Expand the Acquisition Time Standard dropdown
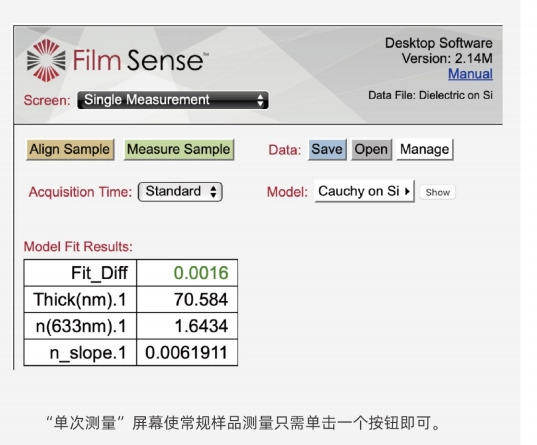 tap(180, 191)
